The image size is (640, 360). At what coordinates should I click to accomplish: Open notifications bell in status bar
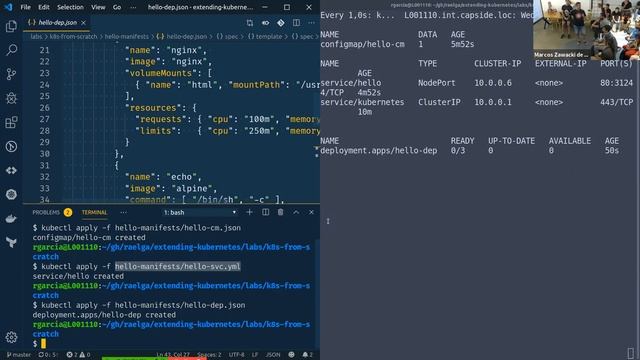(307, 355)
